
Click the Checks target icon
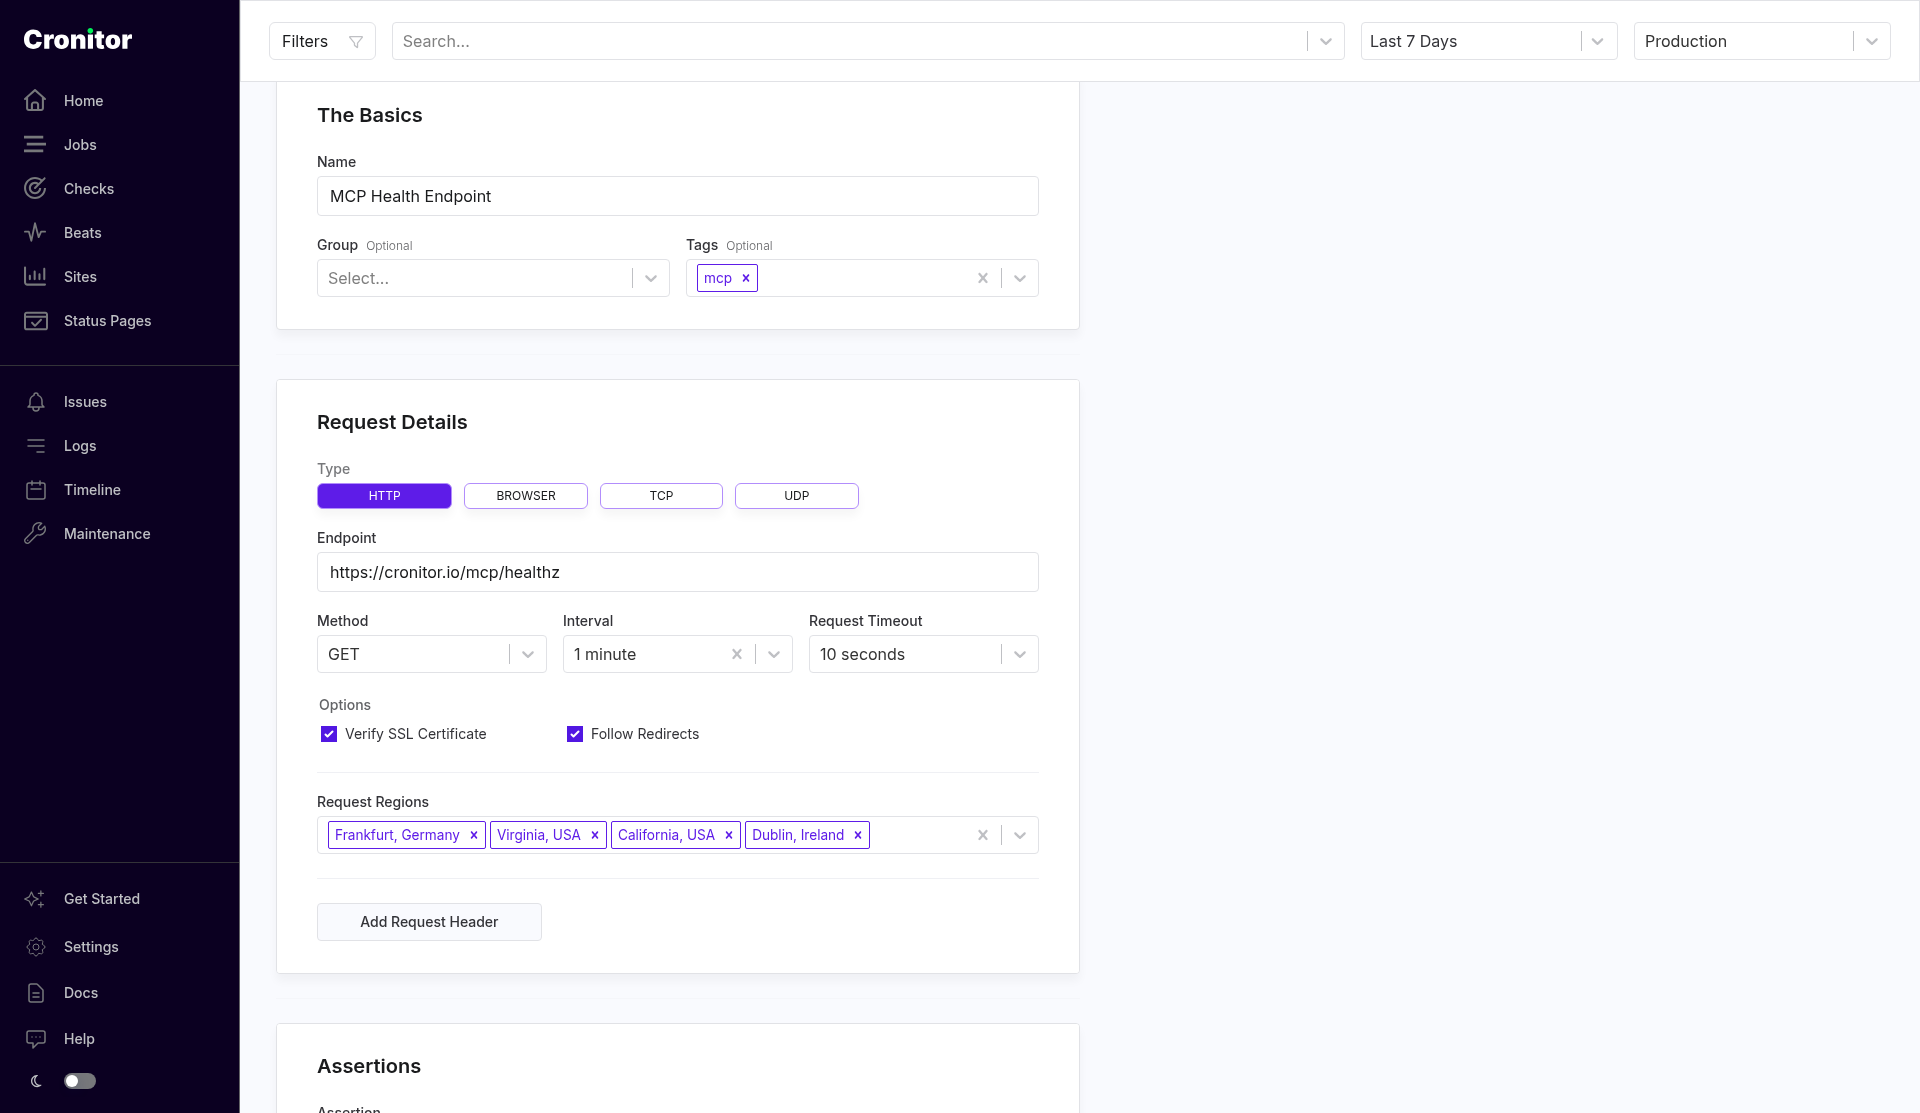point(35,189)
